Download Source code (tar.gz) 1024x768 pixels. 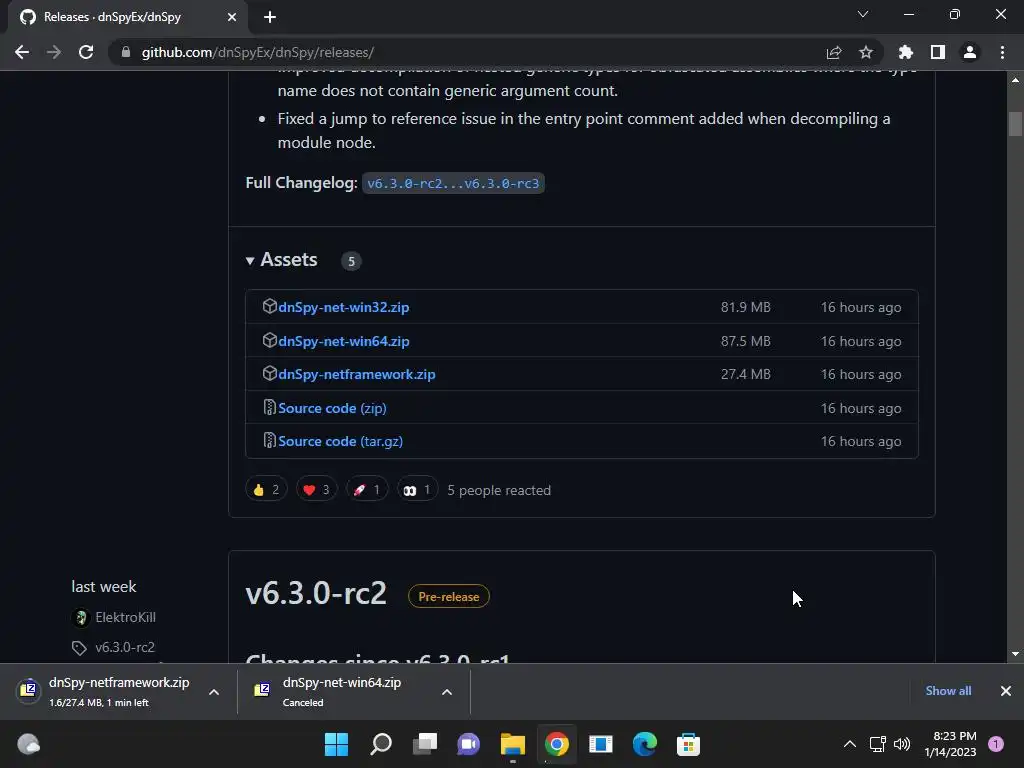340,441
